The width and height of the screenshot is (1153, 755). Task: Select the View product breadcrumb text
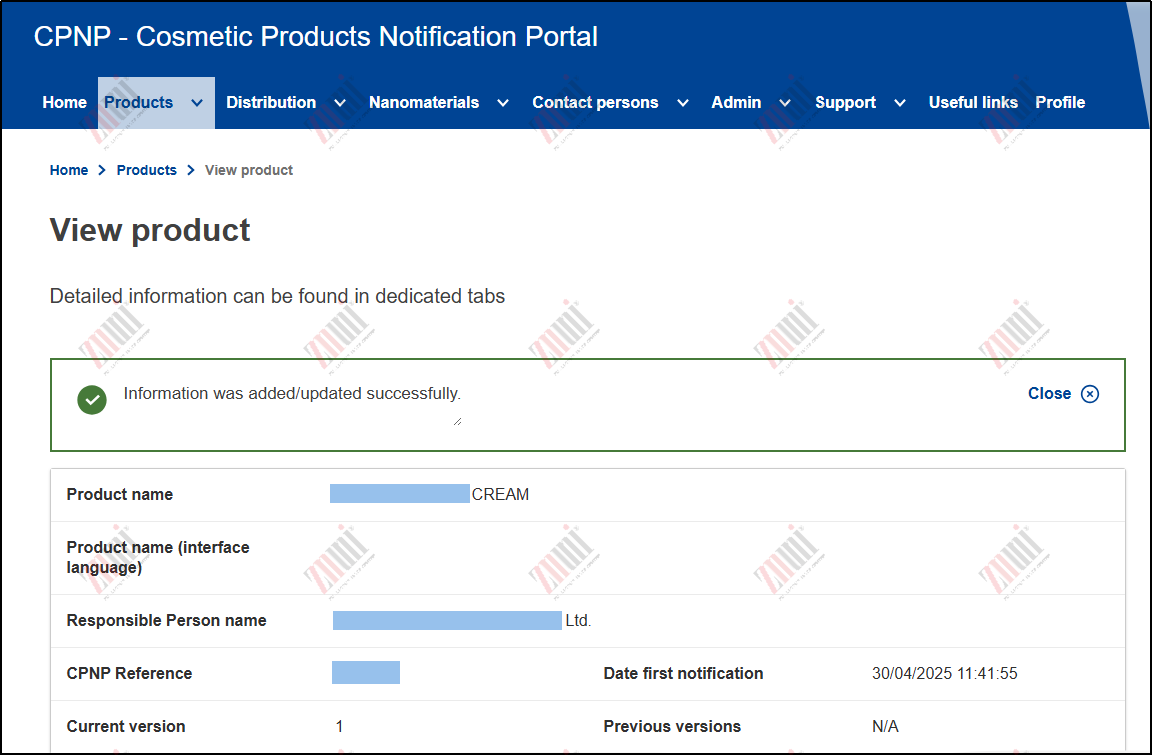point(249,170)
